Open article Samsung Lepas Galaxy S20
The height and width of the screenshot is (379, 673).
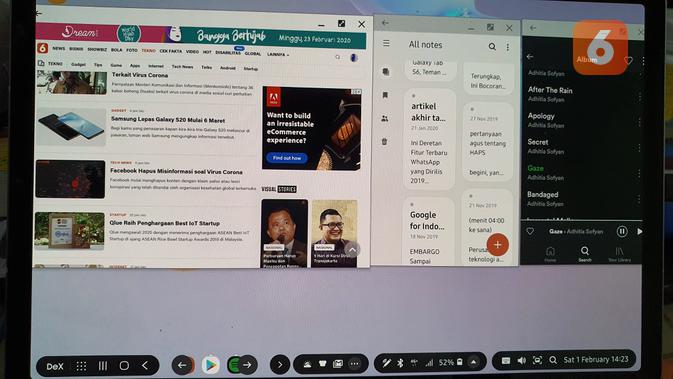click(168, 120)
